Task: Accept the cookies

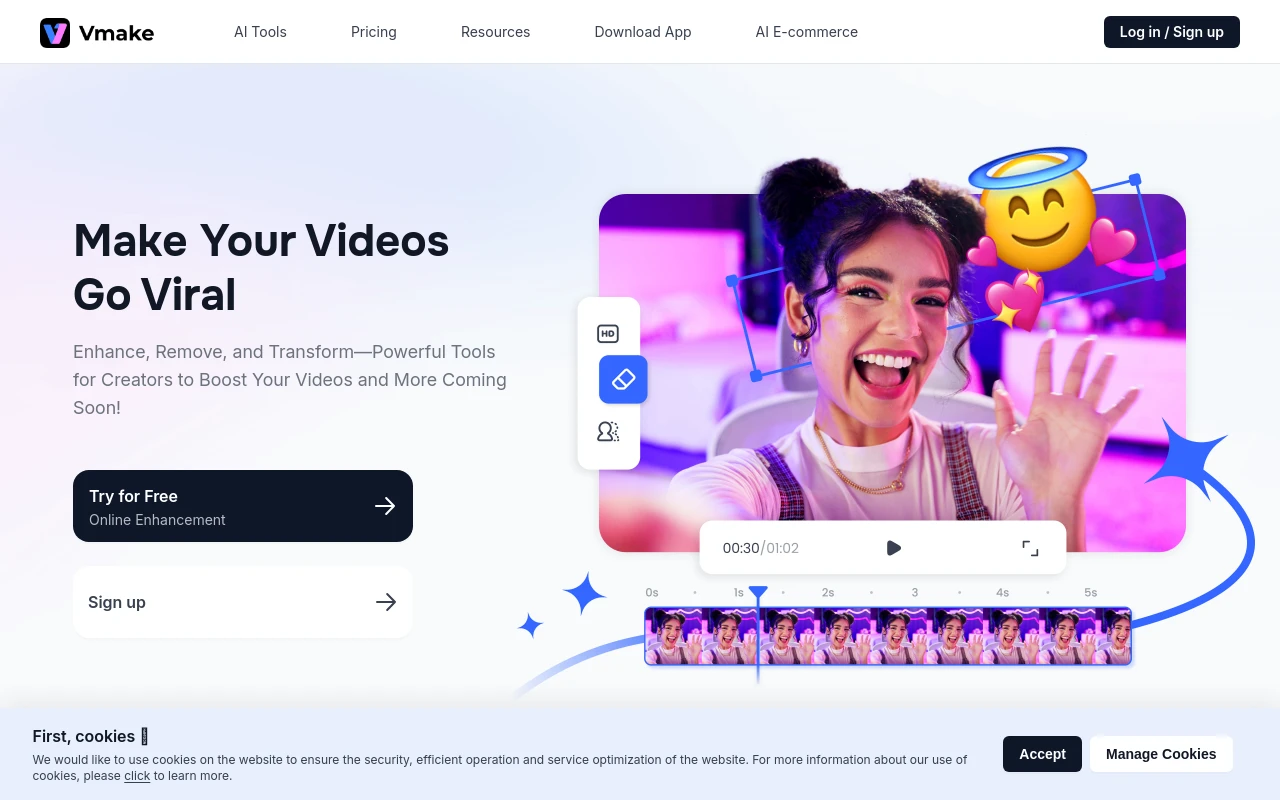Action: [1042, 754]
